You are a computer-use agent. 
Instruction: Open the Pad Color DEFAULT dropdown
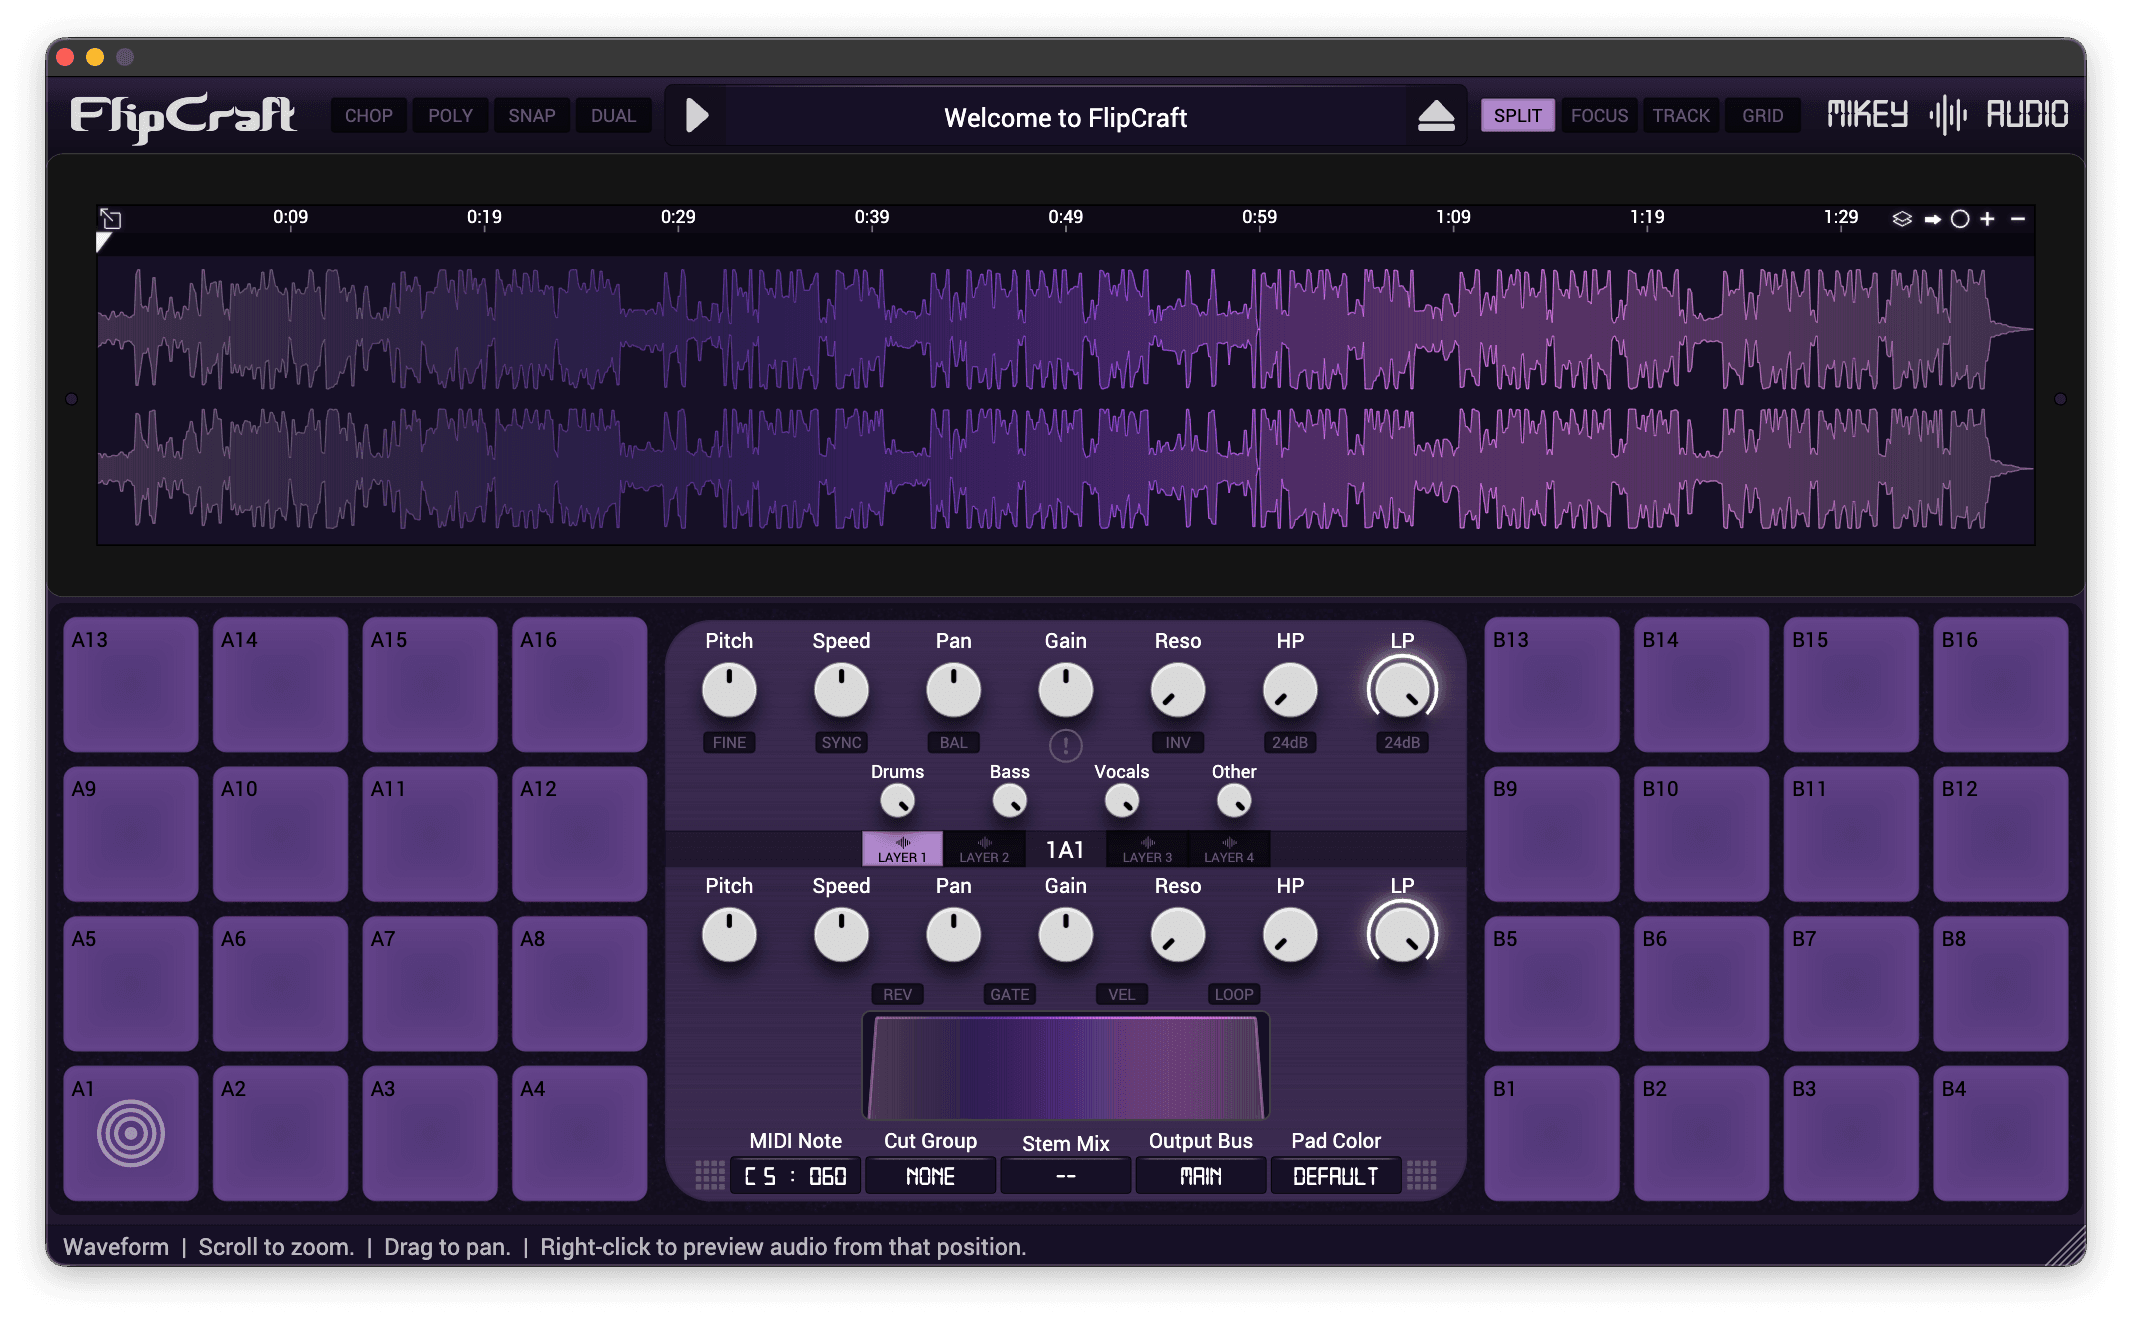(1335, 1176)
